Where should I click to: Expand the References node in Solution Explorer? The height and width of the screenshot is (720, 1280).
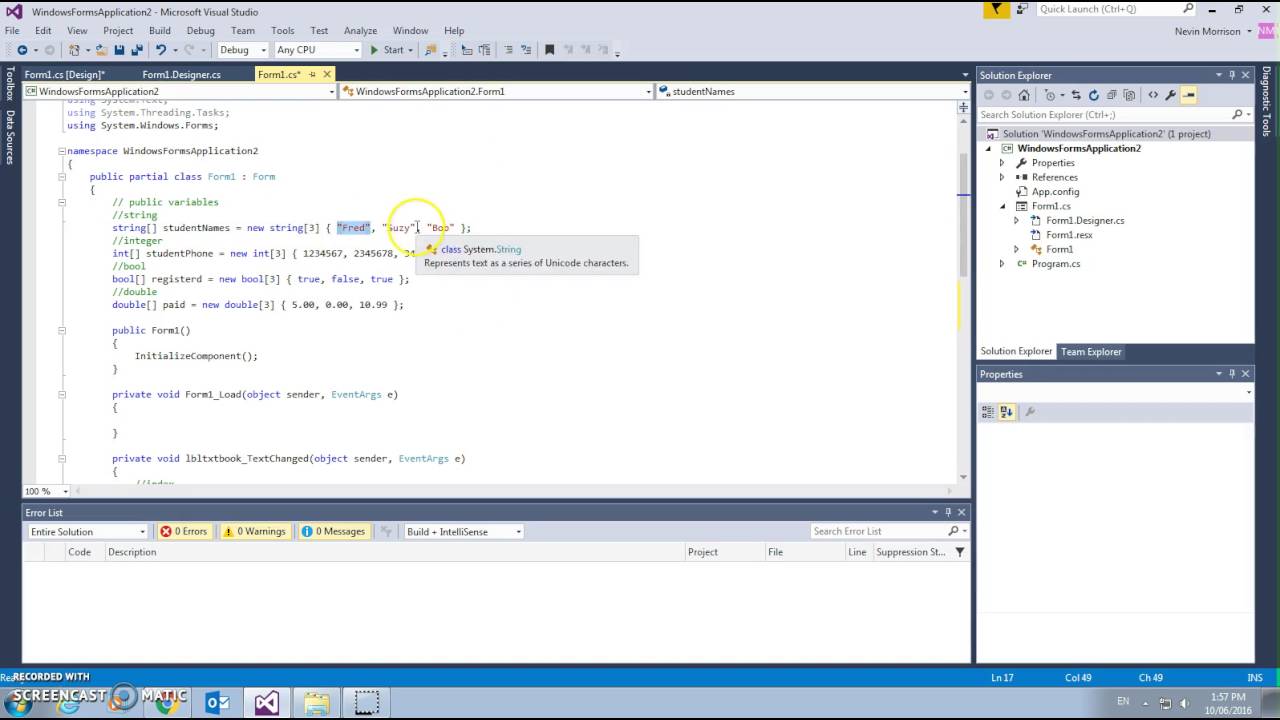tap(1002, 177)
